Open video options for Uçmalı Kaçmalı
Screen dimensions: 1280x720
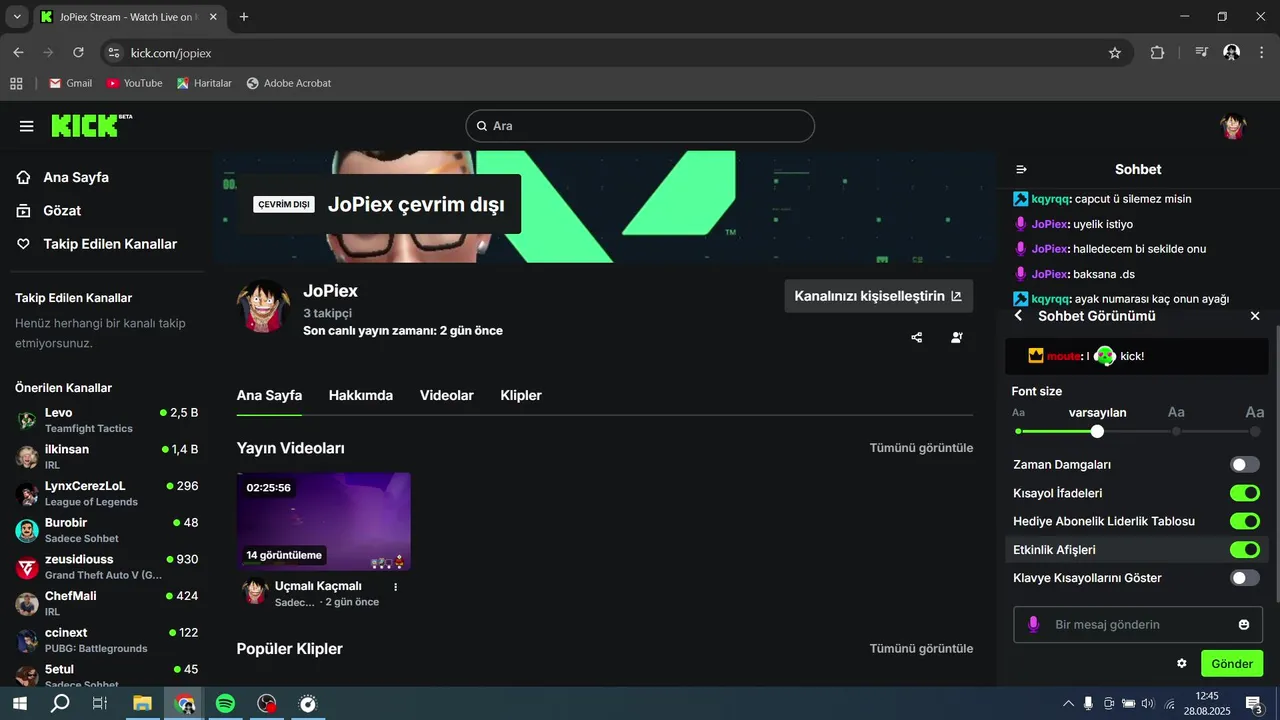coord(396,587)
